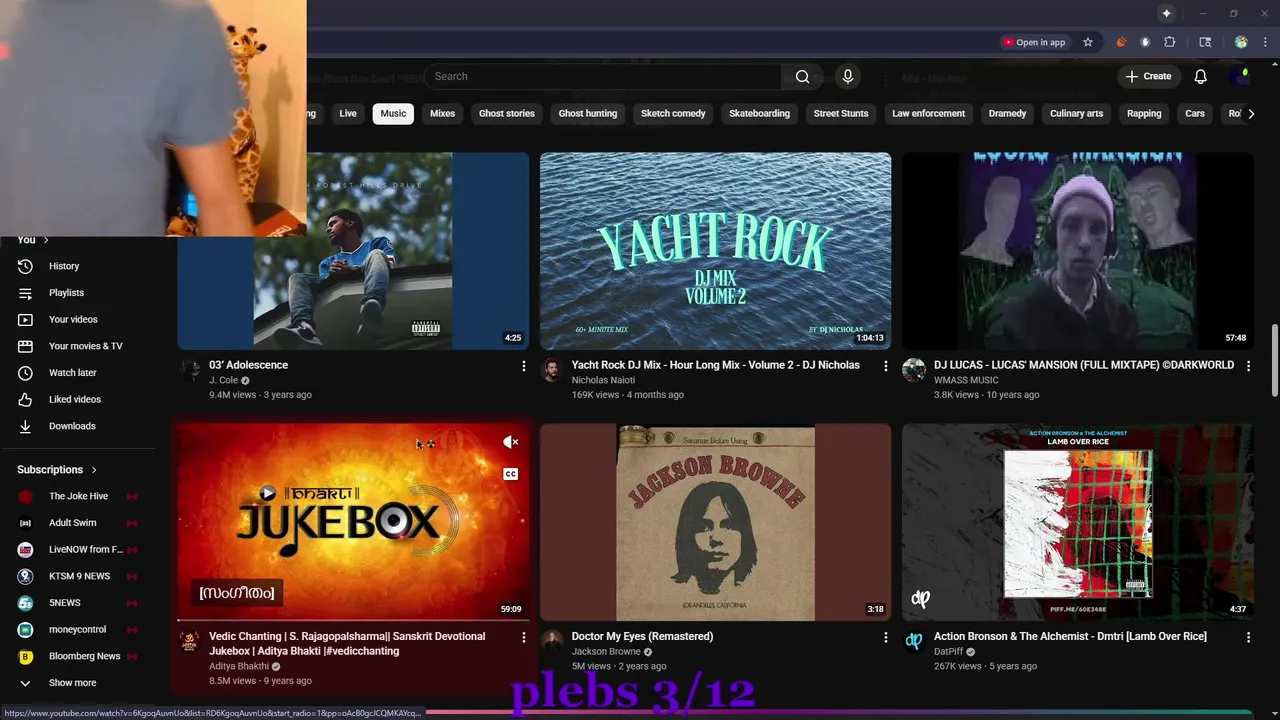Click the YouTube search input field
The height and width of the screenshot is (720, 1280).
click(603, 77)
